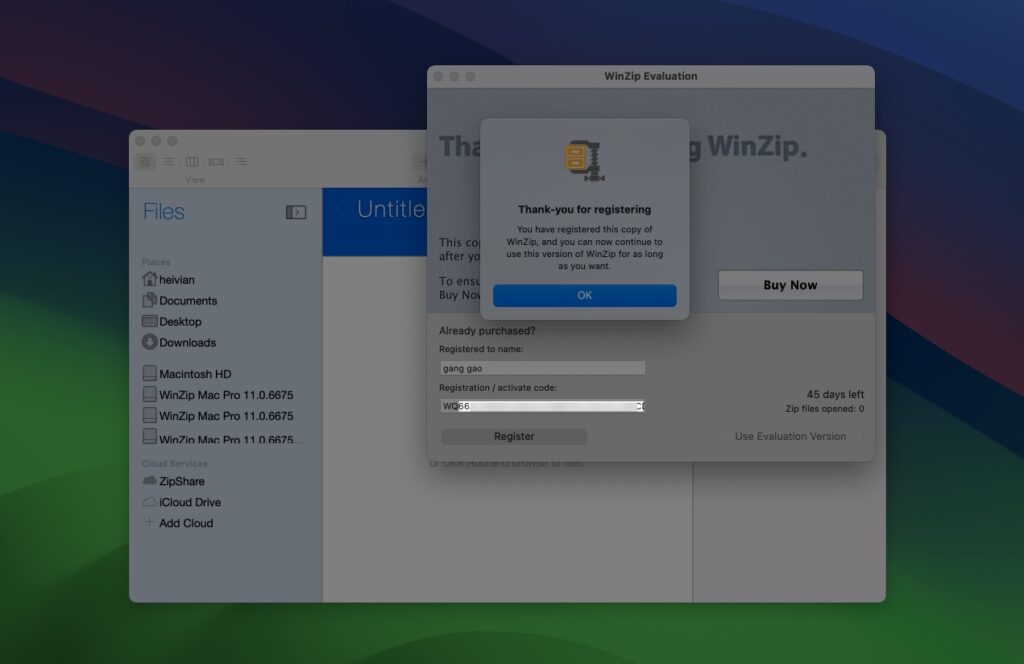Choose the gallery view icon
1024x664 pixels.
click(216, 161)
